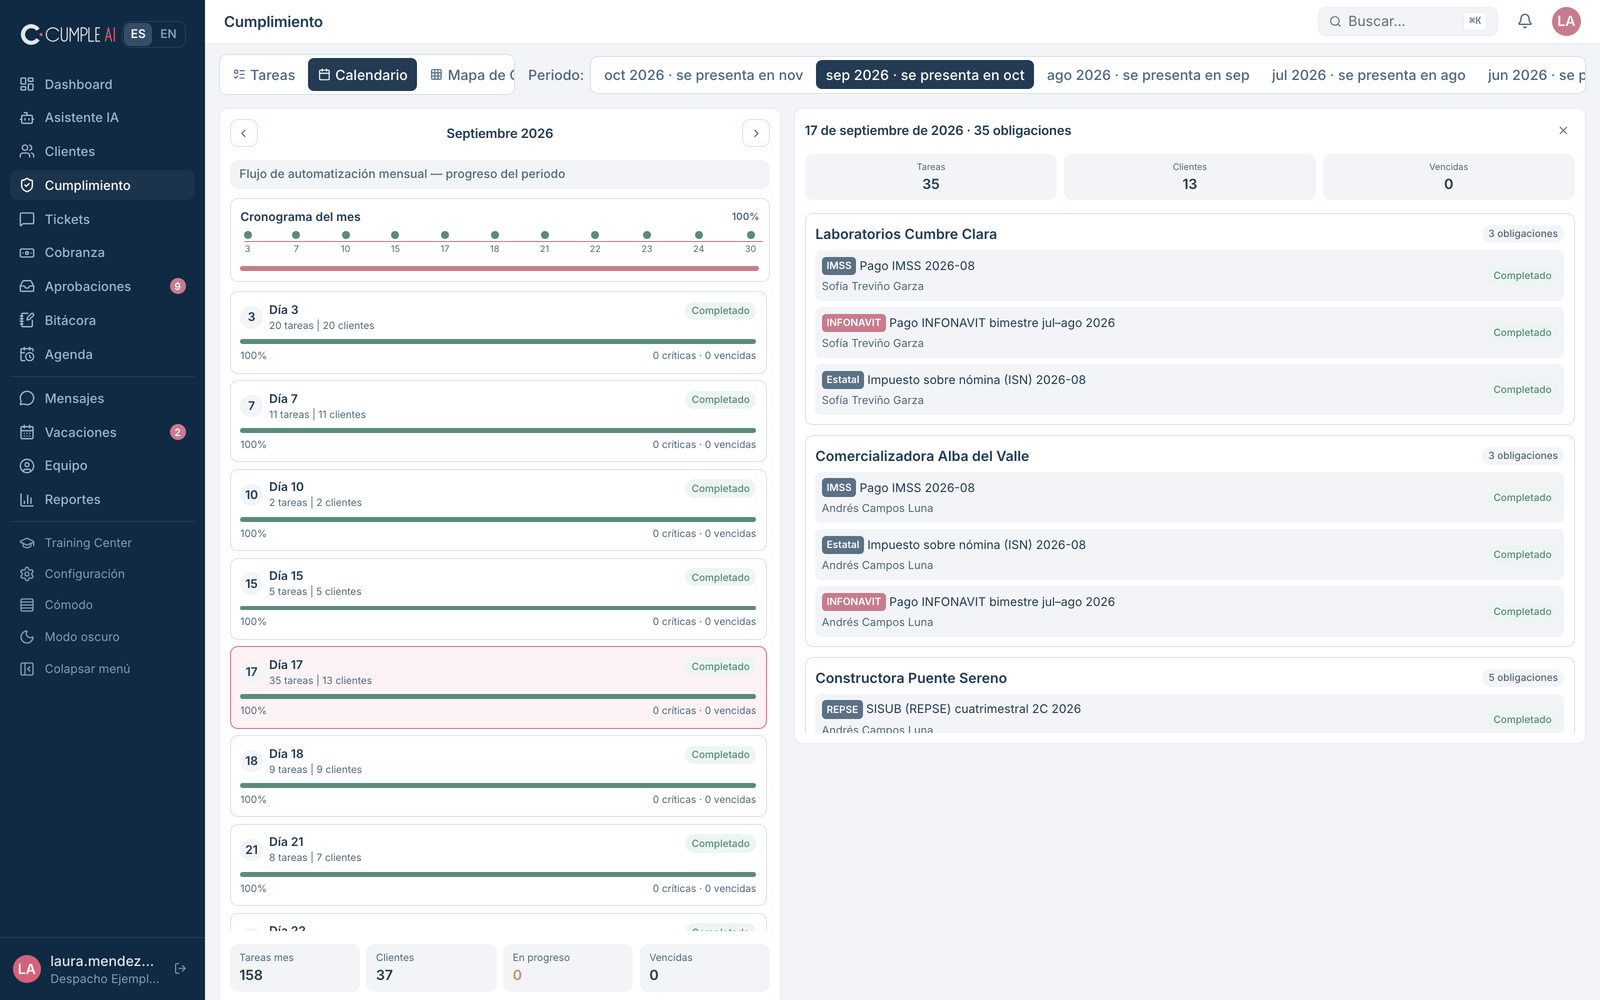Go to previous month in calendar
Viewport: 1600px width, 1000px height.
click(244, 133)
